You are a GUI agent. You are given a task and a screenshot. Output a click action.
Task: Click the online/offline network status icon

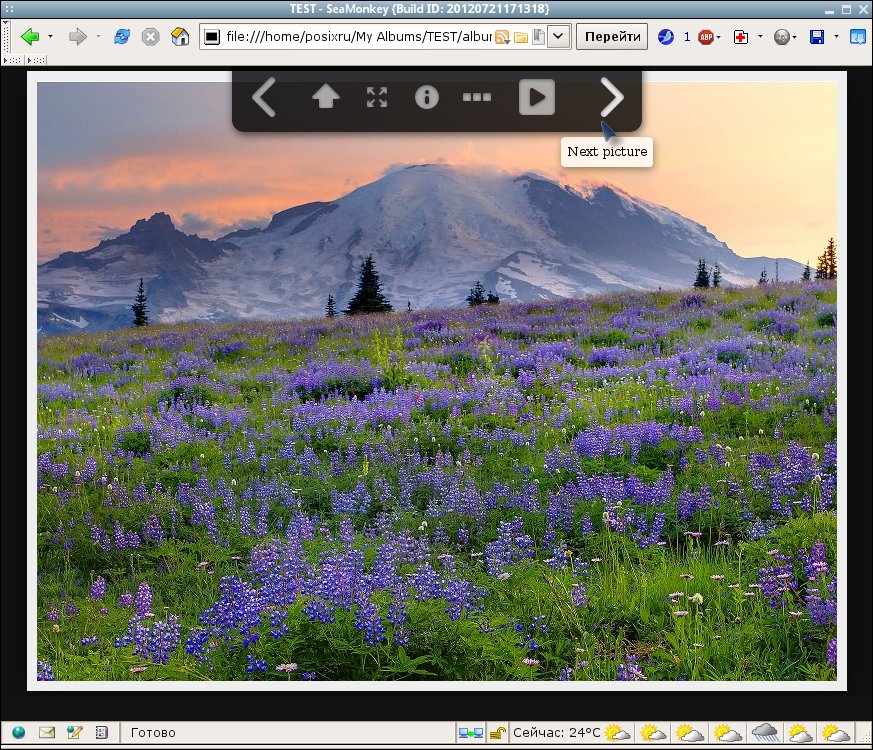point(470,733)
